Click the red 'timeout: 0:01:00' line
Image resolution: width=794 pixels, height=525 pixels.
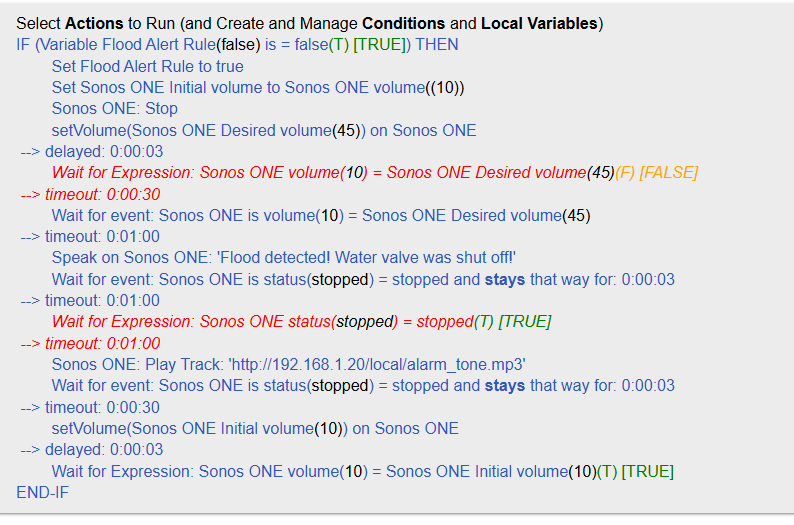coord(90,343)
